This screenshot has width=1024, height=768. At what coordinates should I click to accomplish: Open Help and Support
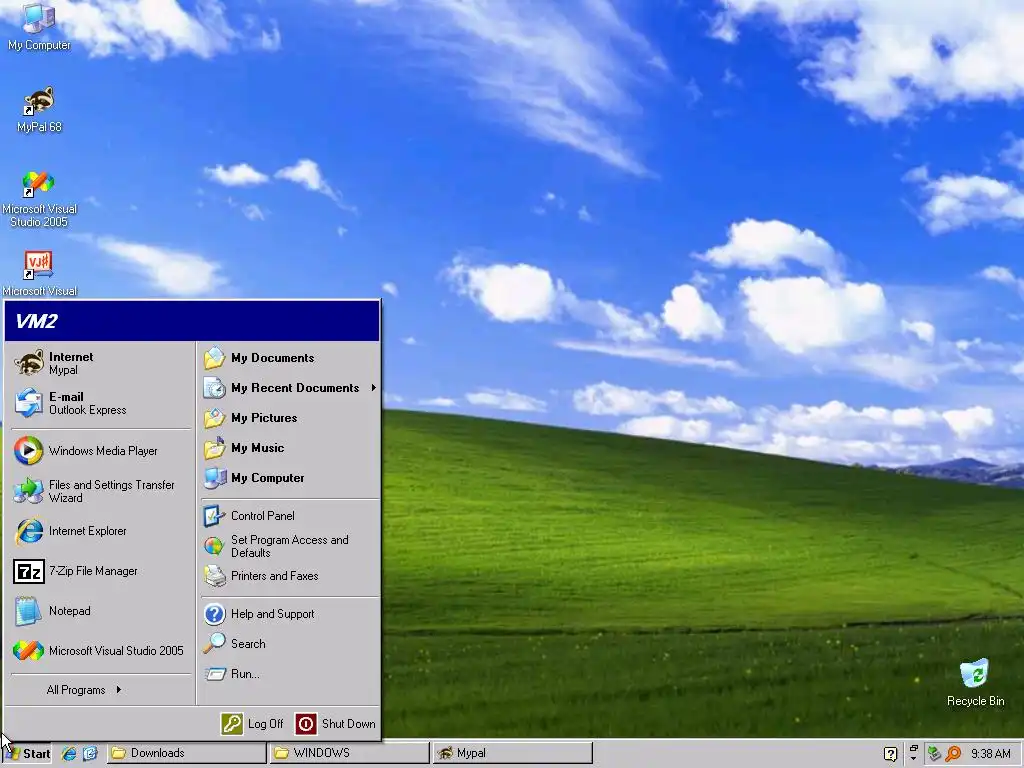click(x=290, y=614)
